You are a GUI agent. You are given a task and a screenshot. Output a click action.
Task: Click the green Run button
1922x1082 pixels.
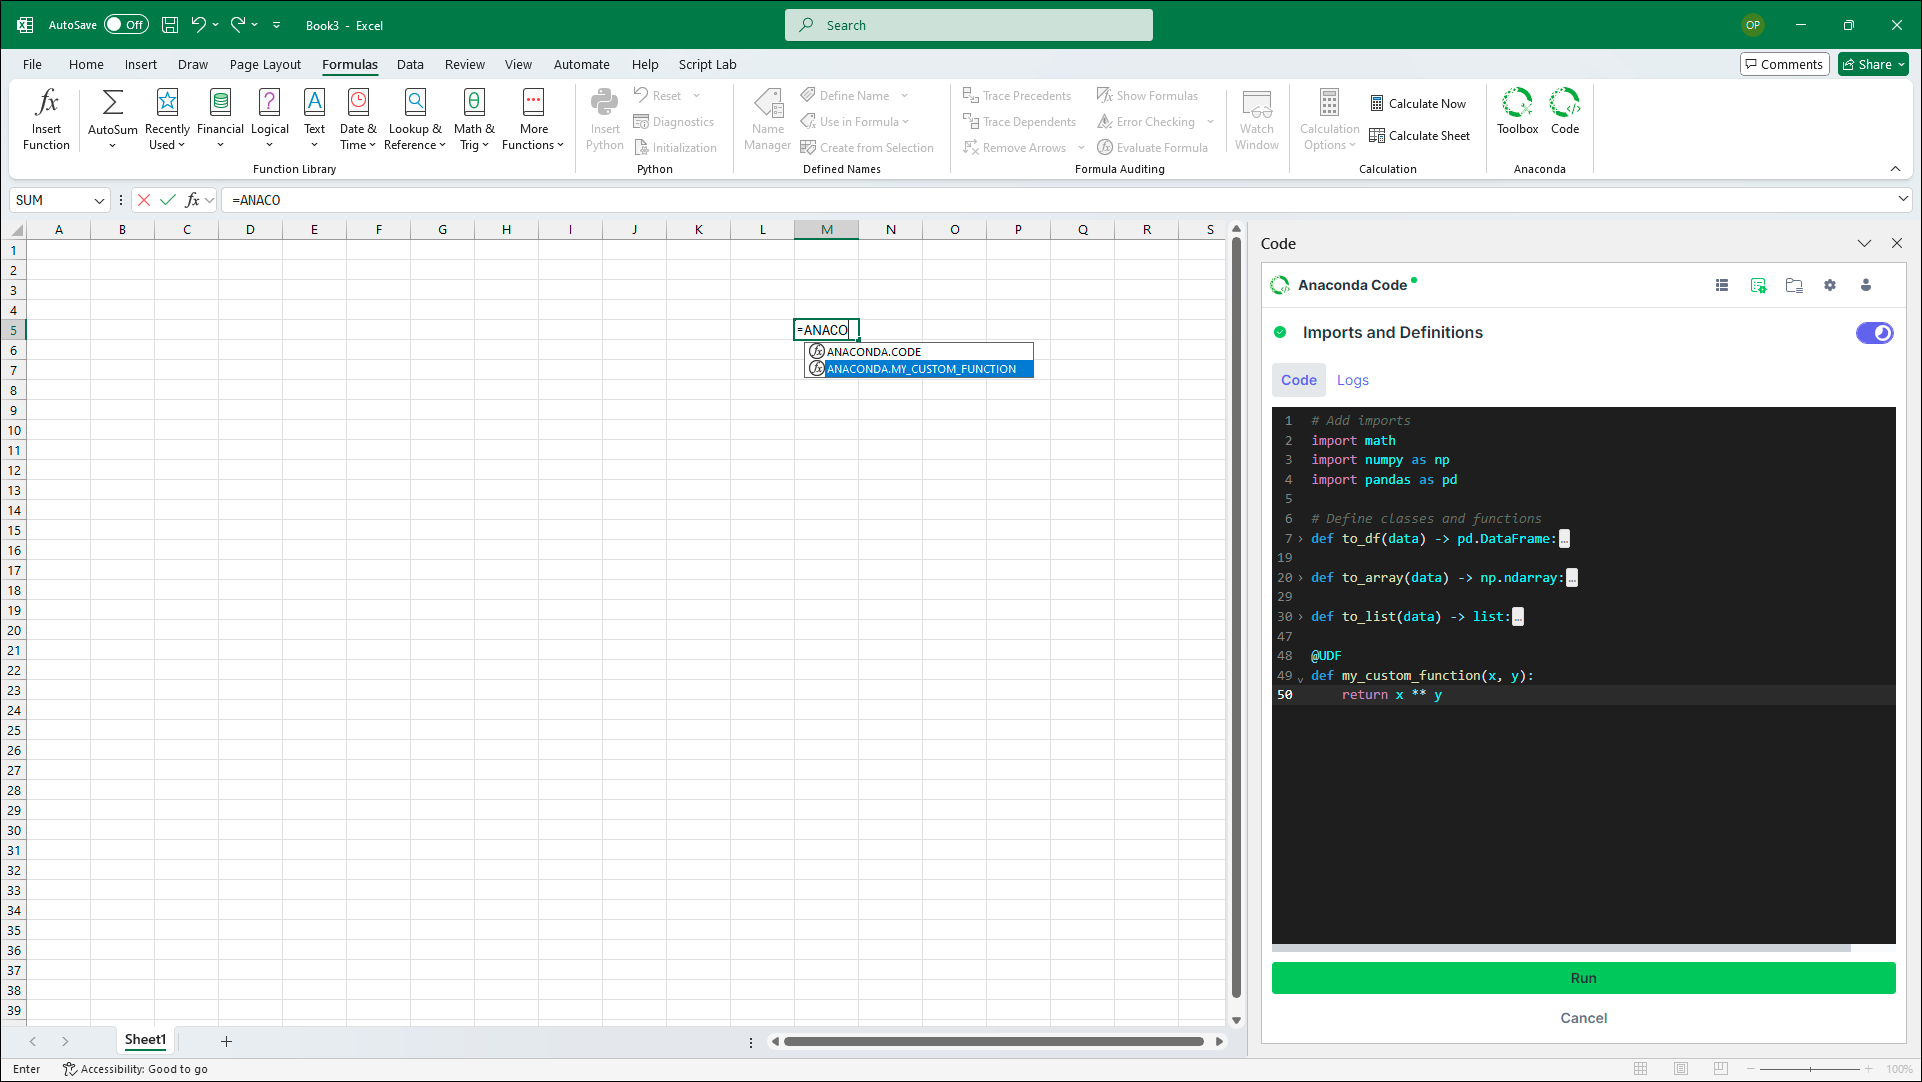tap(1583, 978)
